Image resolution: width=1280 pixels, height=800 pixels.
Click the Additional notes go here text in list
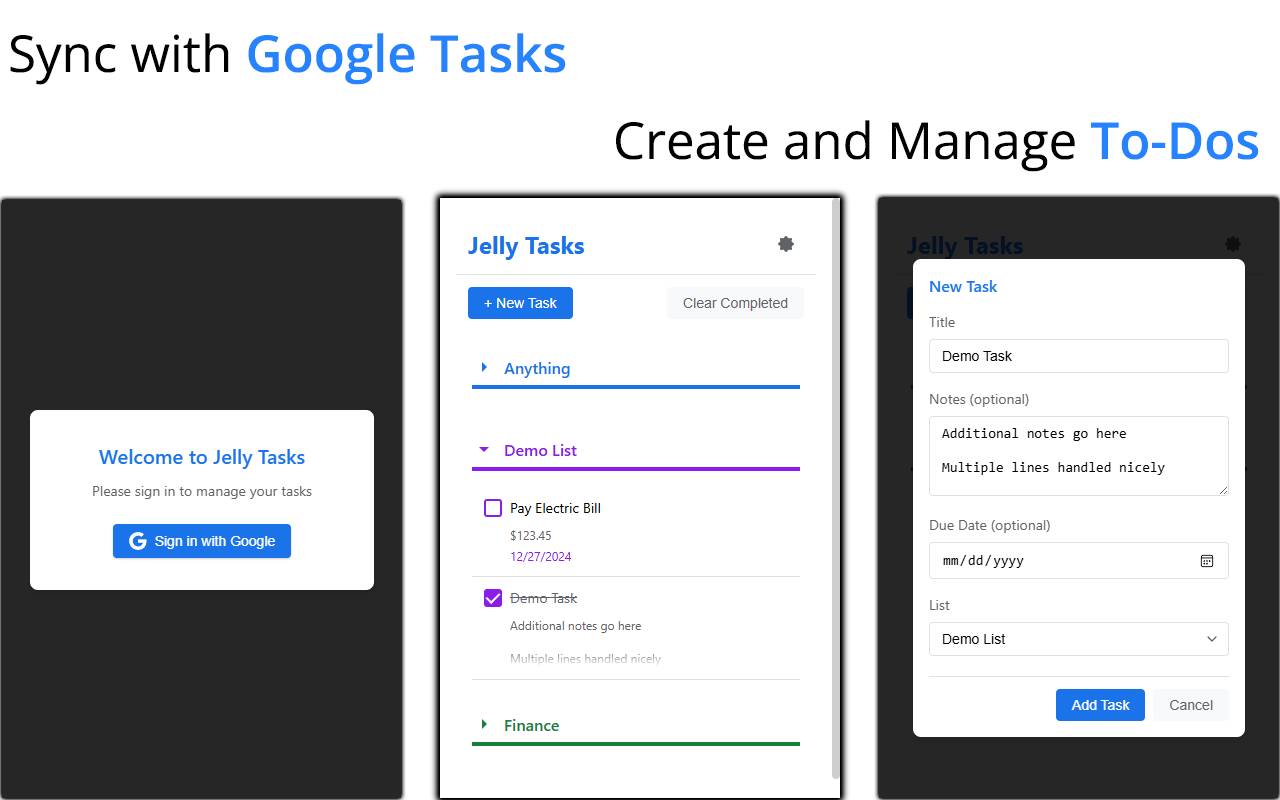coord(576,626)
